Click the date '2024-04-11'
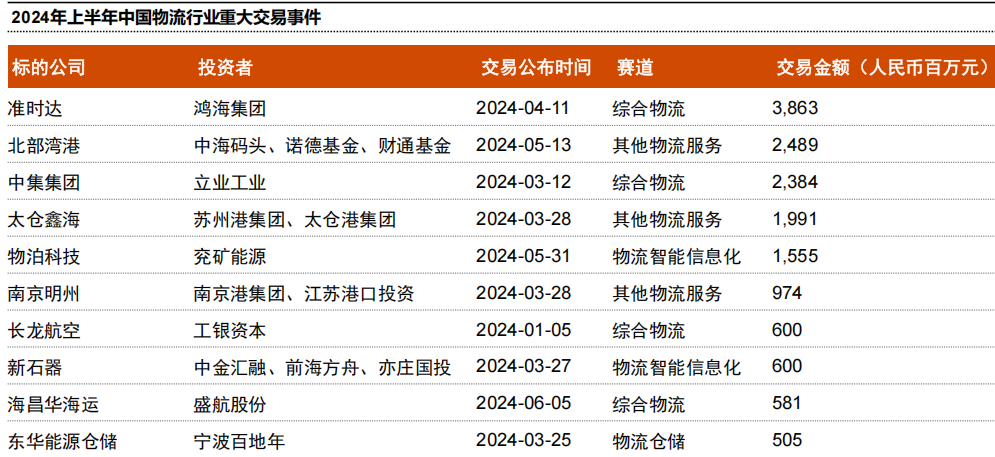This screenshot has width=995, height=457. click(524, 109)
